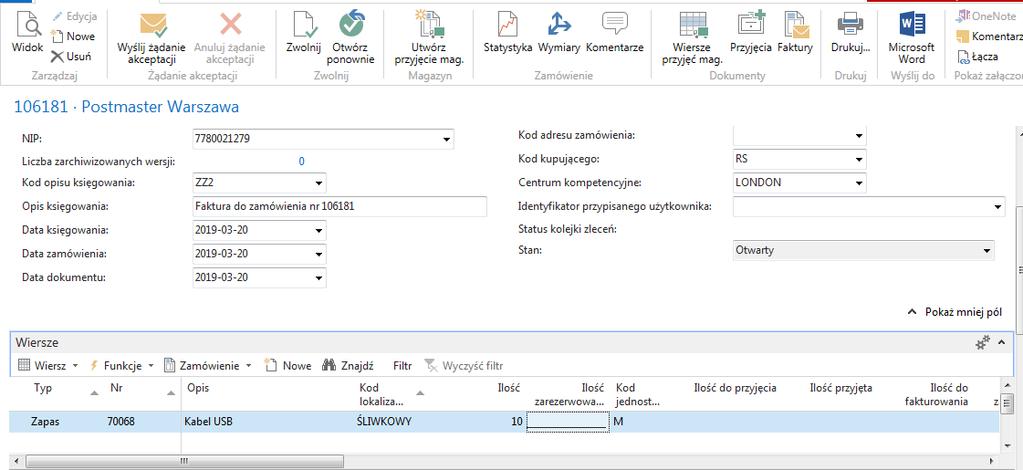Click Nowe in the Wiersze toolbar

(x=288, y=366)
